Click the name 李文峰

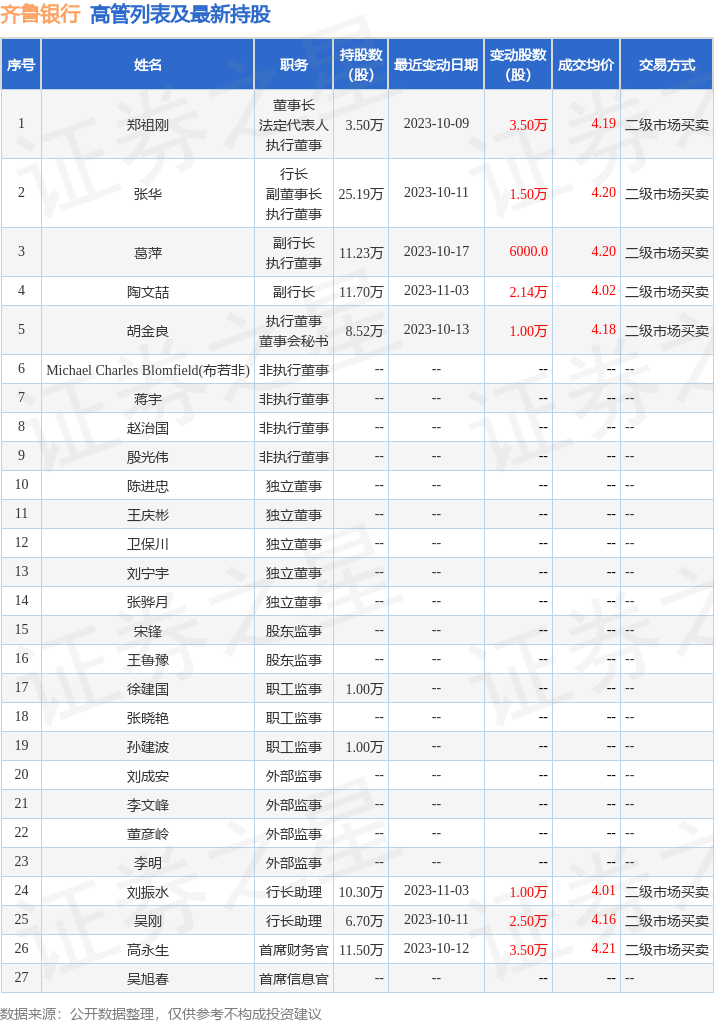[147, 805]
